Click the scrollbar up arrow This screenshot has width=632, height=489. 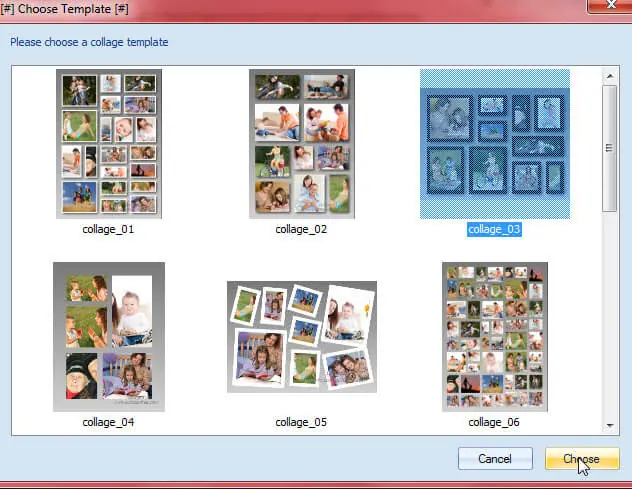click(x=610, y=76)
